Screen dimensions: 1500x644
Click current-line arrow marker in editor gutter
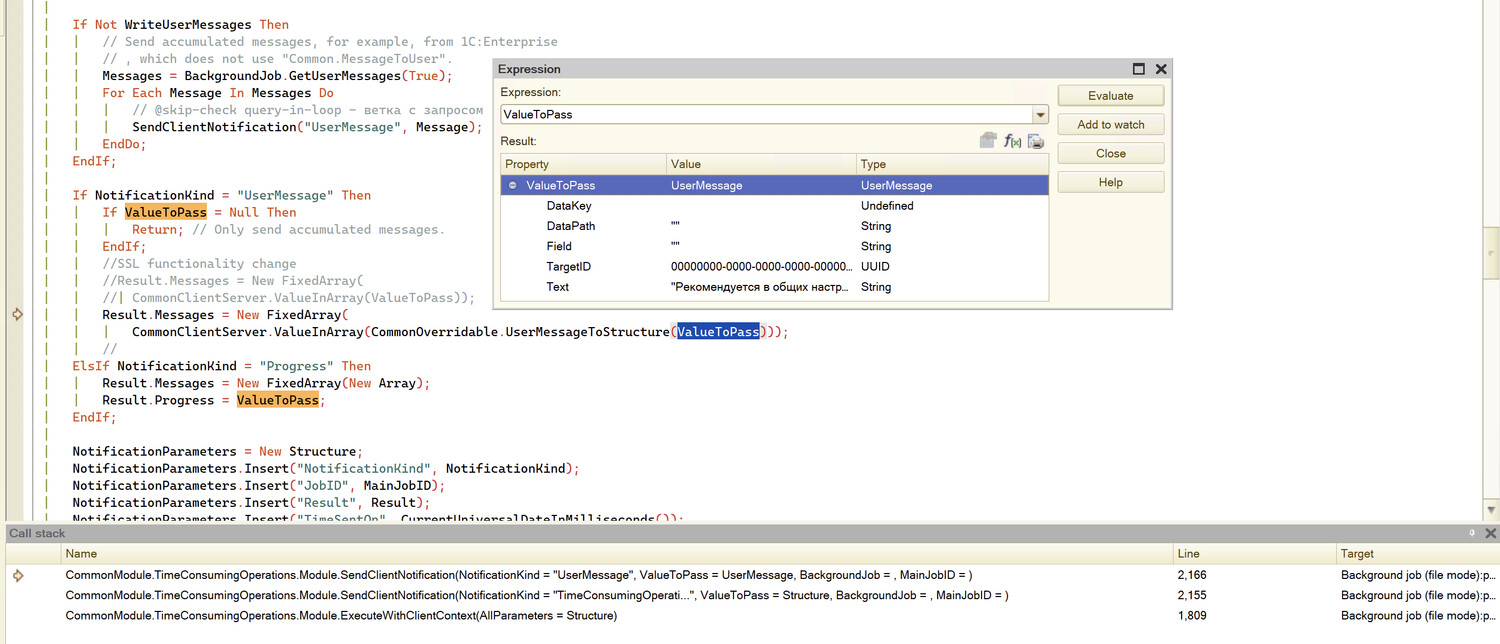[x=17, y=315]
